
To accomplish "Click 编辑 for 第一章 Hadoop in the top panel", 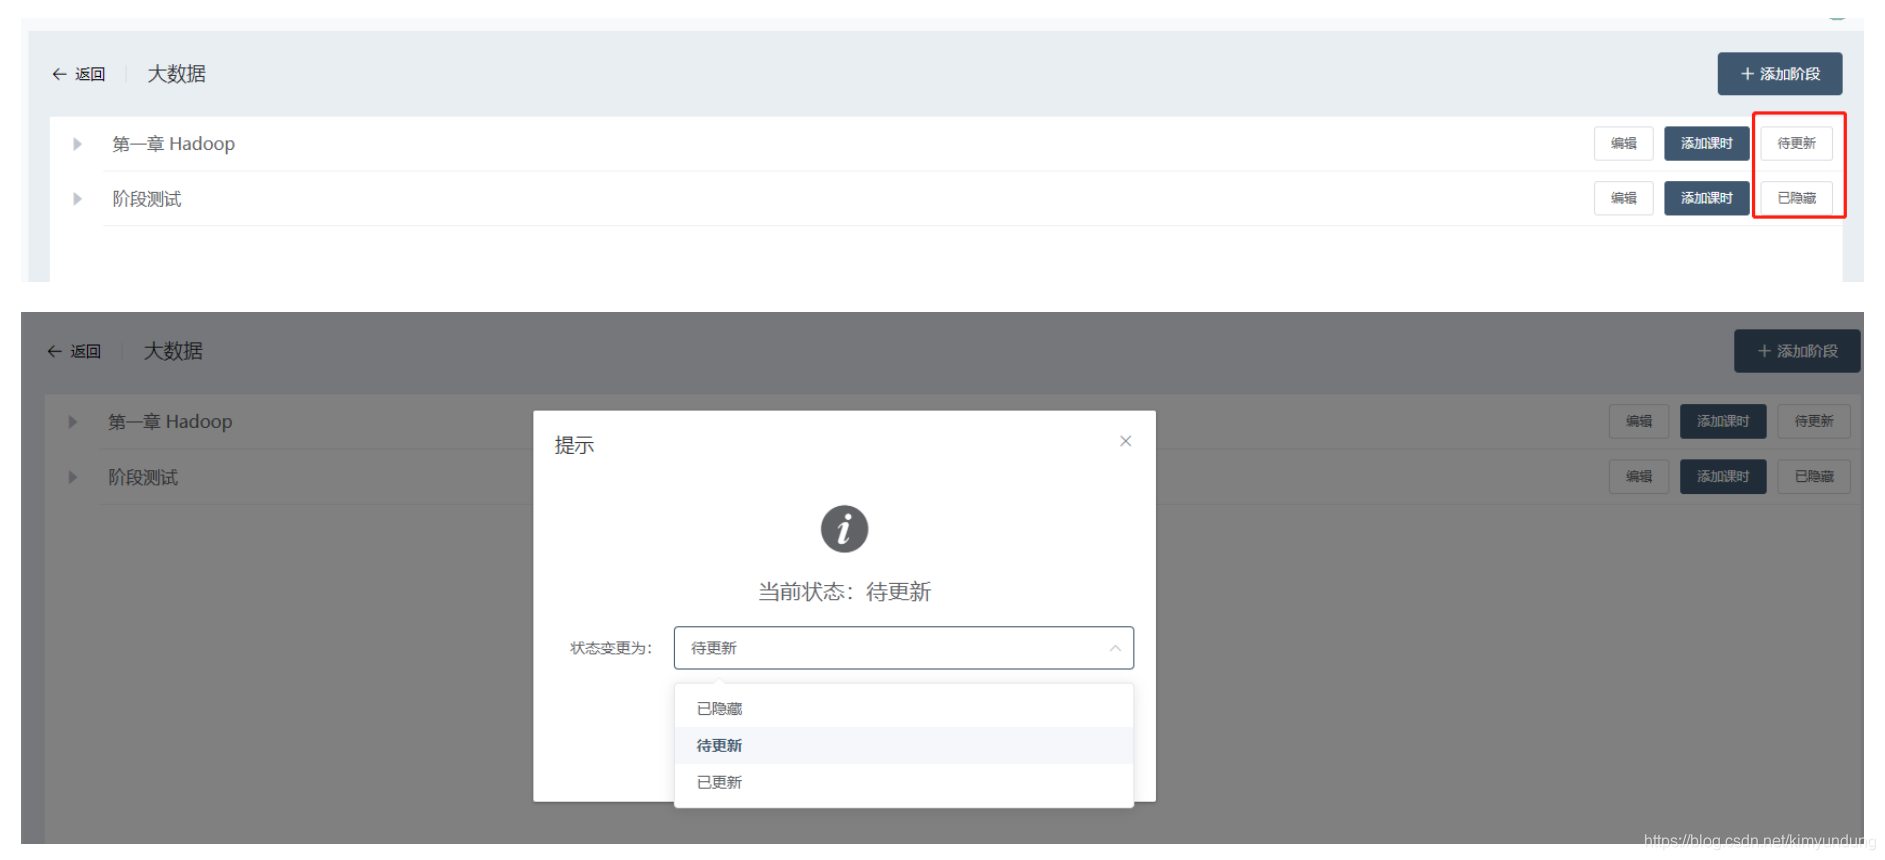I will click(x=1623, y=143).
